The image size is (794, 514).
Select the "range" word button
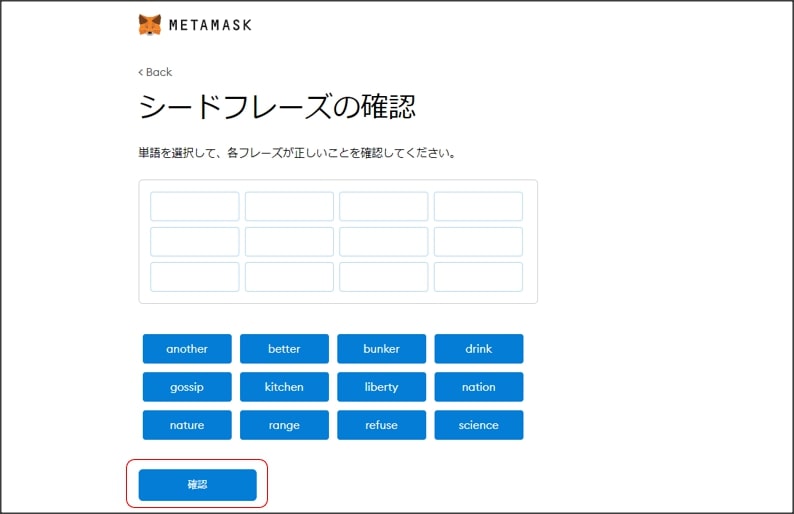tap(284, 425)
